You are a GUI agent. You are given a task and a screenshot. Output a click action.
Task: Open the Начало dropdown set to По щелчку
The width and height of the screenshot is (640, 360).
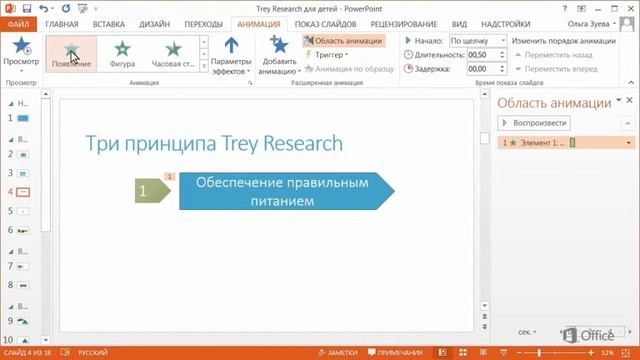[x=478, y=41]
